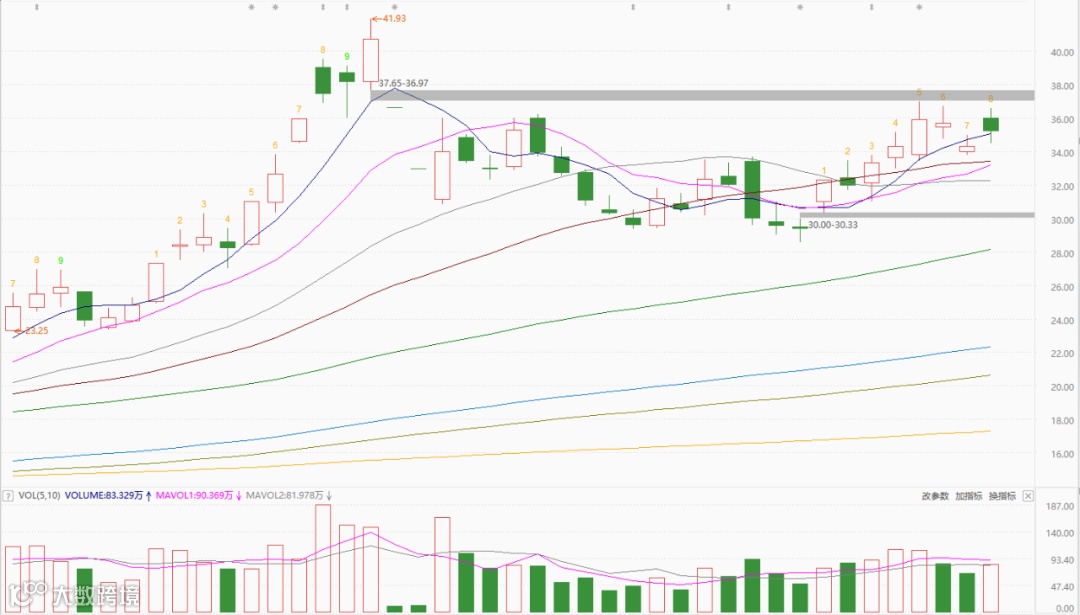Click the 140.00 volume axis label
Screen dimensions: 1080x615
click(1061, 533)
